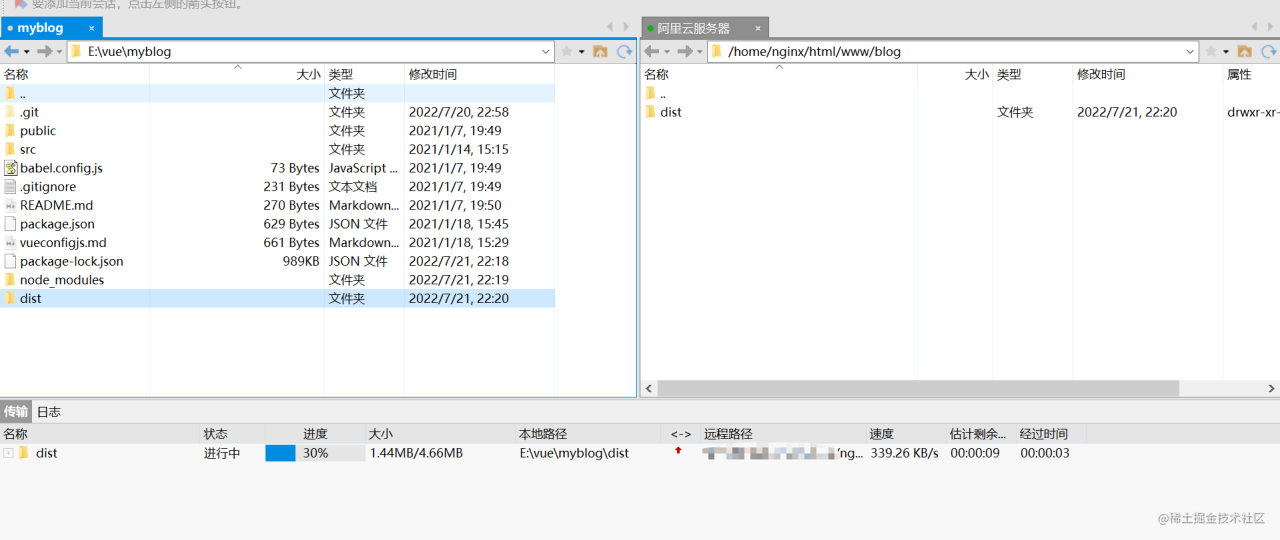Select the package.json file
Viewport: 1280px width, 540px height.
click(277, 224)
